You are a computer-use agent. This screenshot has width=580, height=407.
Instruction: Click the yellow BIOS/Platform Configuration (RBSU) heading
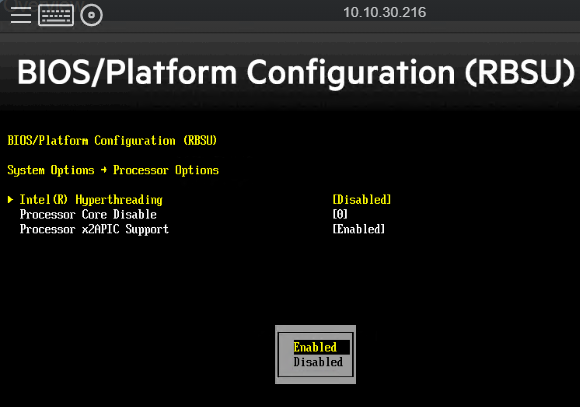112,141
